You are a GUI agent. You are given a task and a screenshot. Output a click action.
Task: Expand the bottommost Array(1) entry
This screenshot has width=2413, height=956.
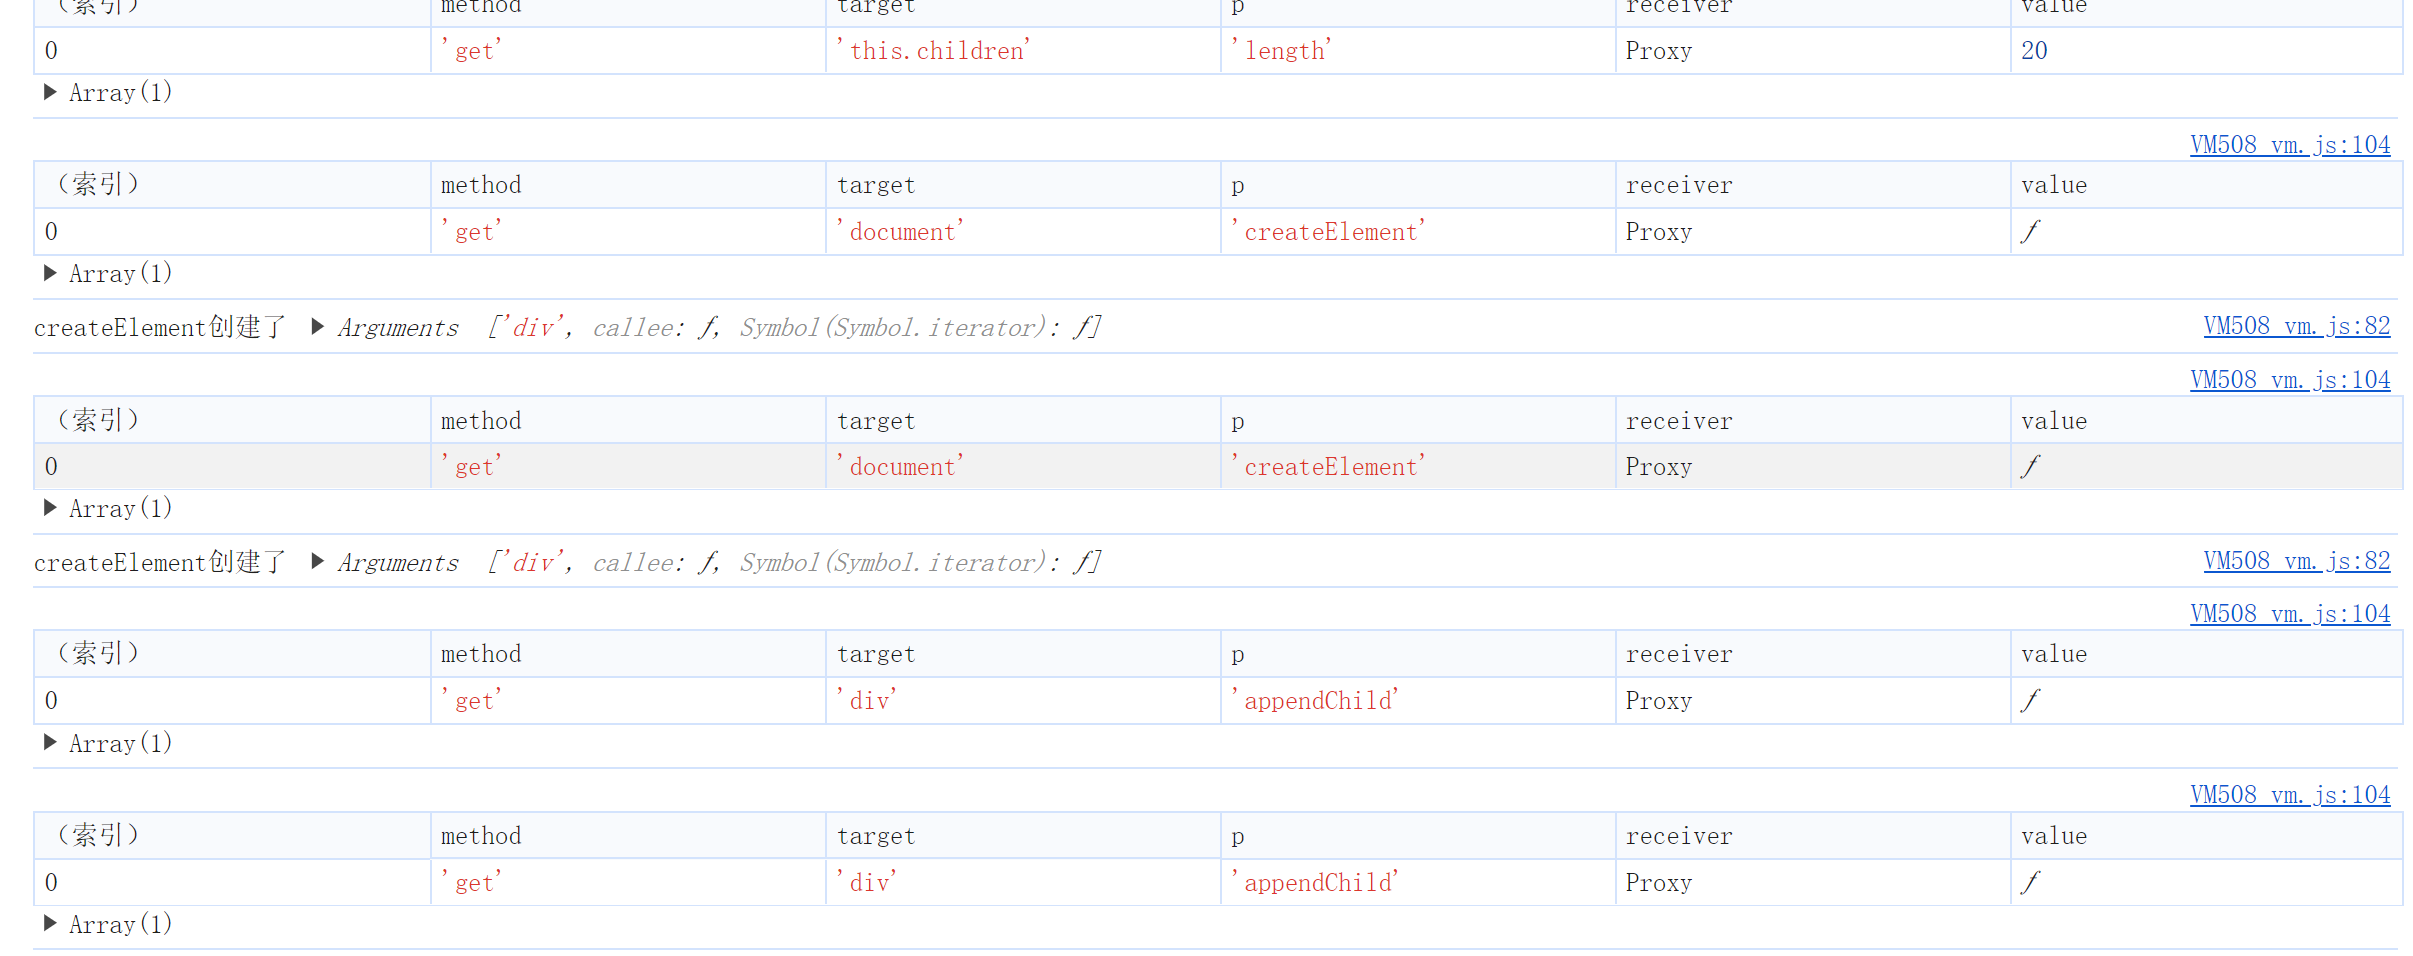(50, 924)
